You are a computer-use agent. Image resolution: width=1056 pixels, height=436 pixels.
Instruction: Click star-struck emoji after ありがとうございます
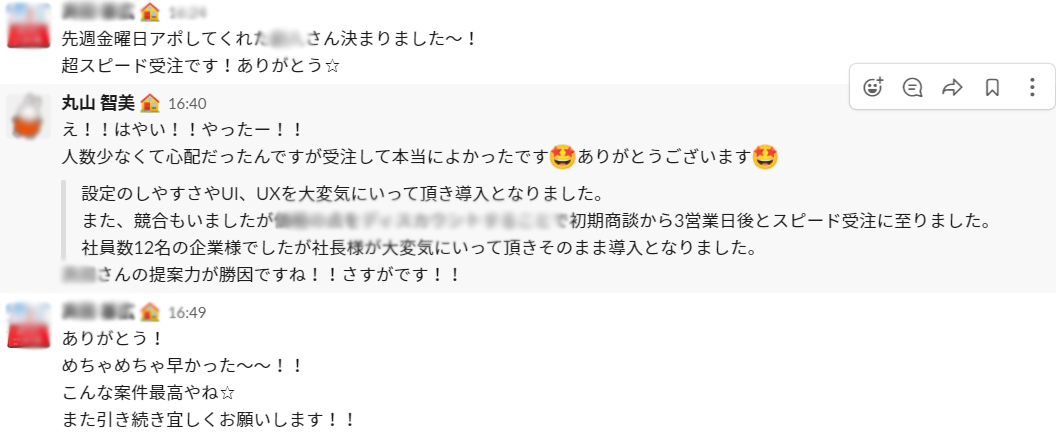765,157
